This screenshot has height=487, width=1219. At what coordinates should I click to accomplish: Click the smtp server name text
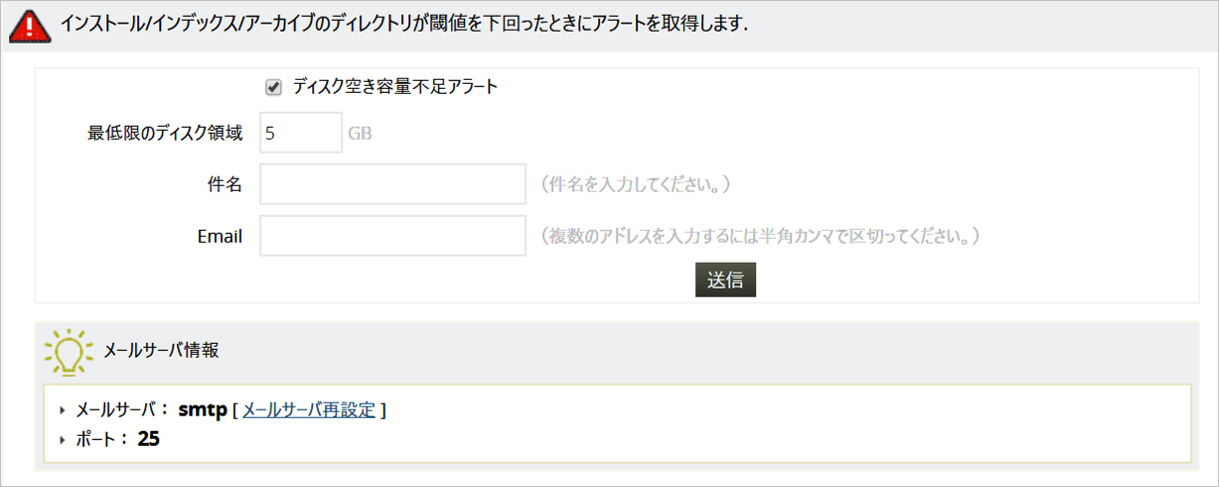[x=203, y=410]
